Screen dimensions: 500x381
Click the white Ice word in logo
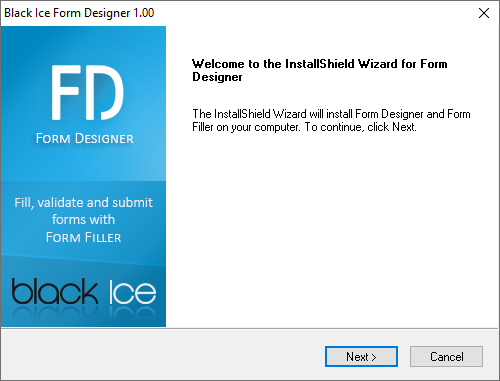(x=133, y=292)
